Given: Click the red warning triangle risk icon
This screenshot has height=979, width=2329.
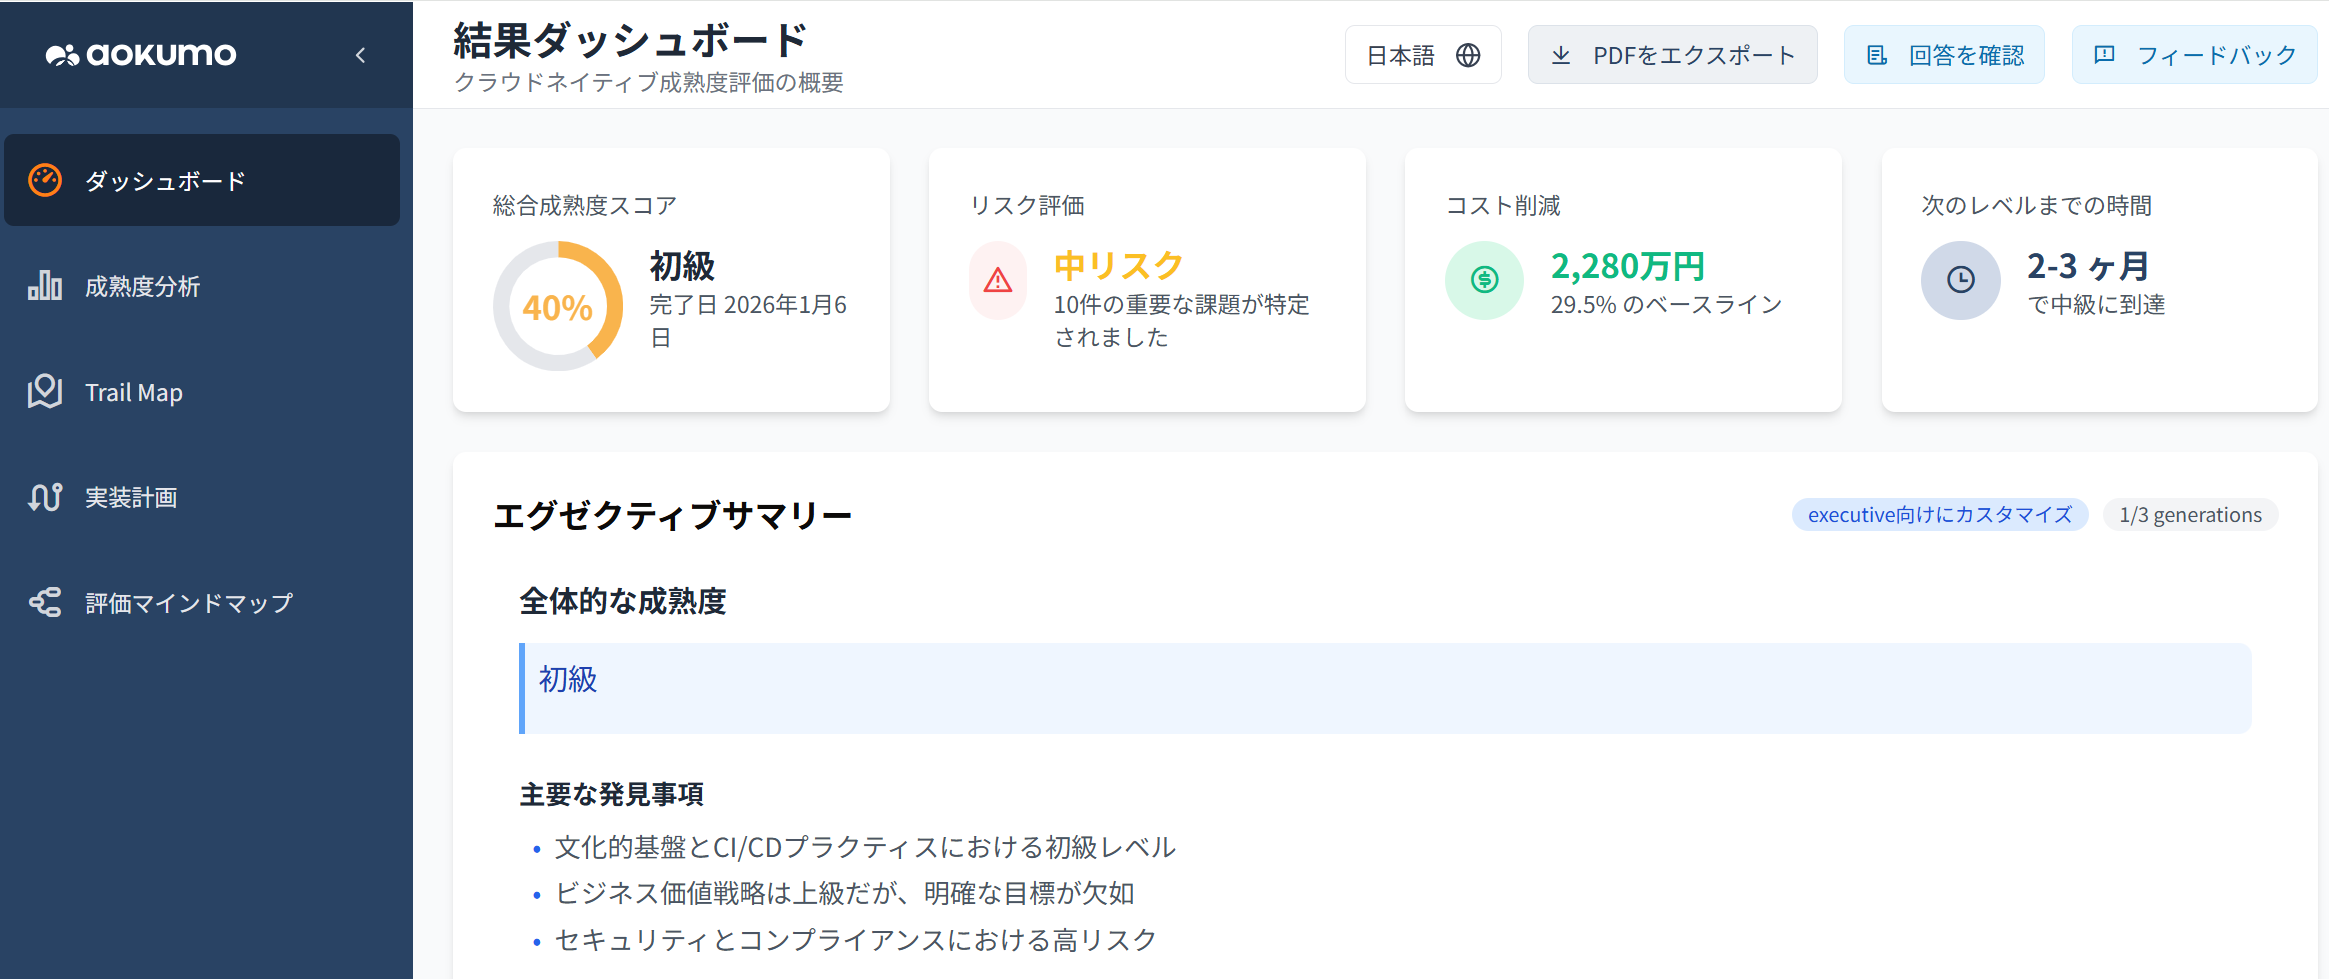Looking at the screenshot, I should point(998,280).
